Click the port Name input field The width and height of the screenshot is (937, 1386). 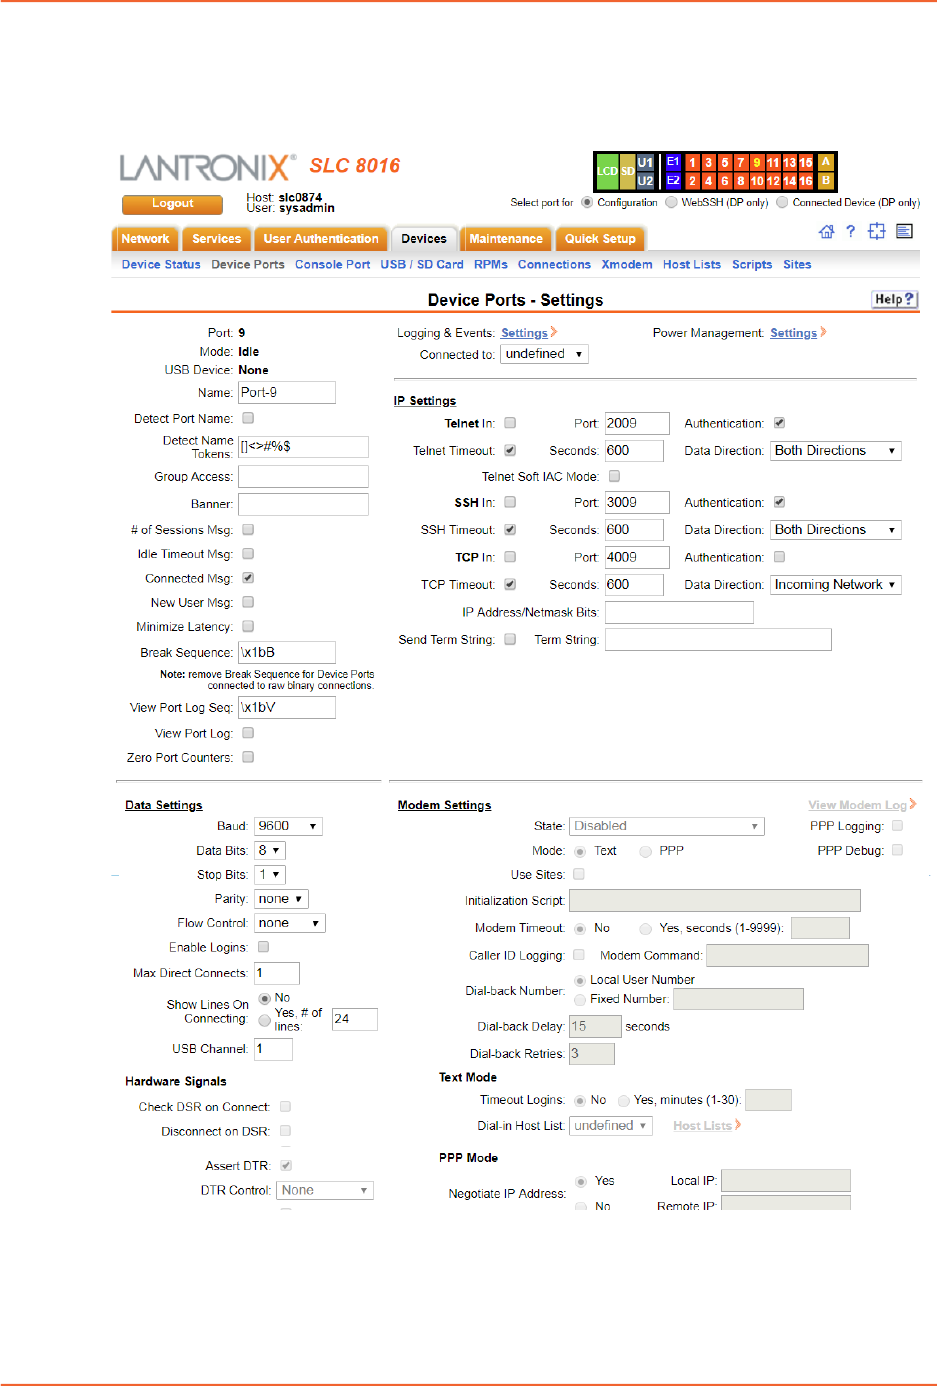287,393
